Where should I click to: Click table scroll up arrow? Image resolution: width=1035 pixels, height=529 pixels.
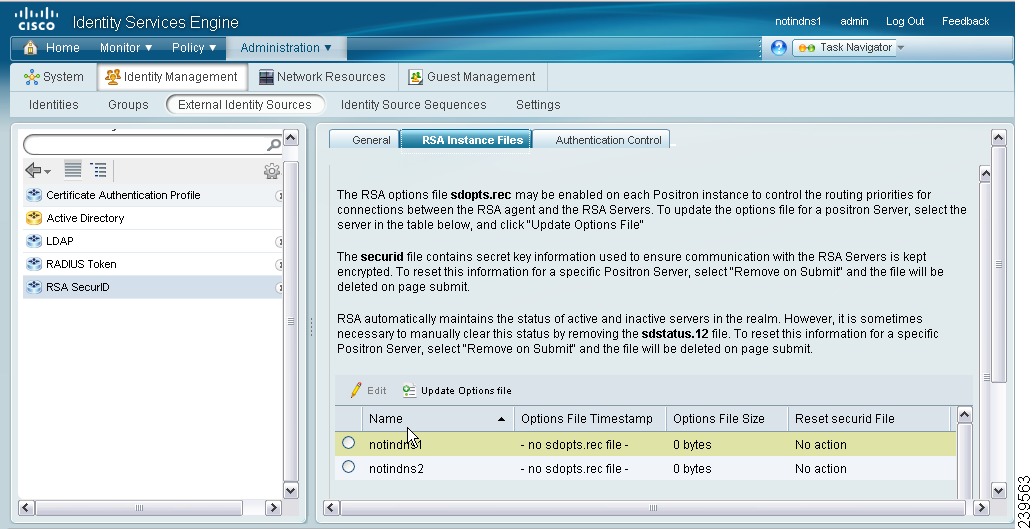point(964,415)
